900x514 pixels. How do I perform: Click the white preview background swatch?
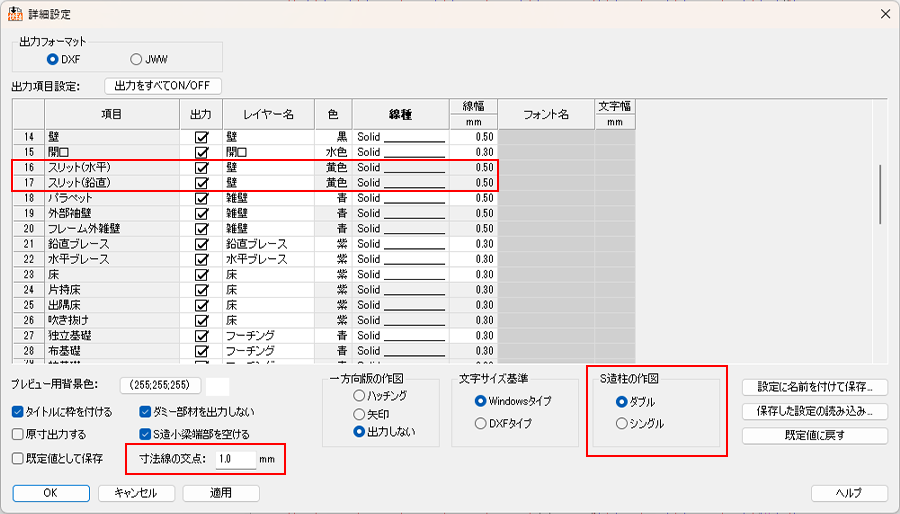[x=218, y=387]
